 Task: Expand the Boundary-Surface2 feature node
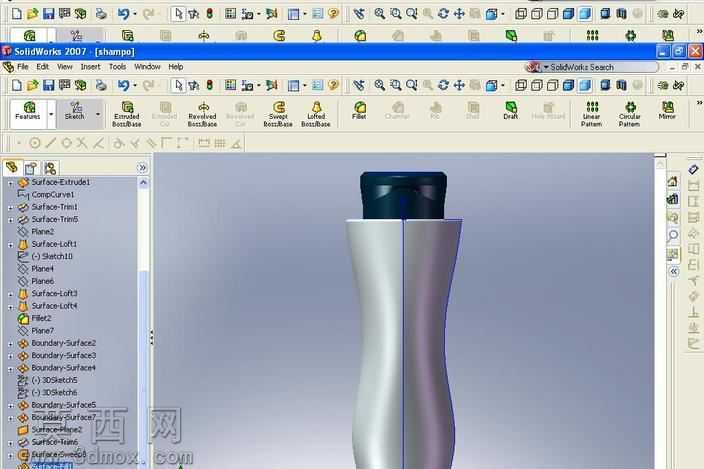point(10,343)
